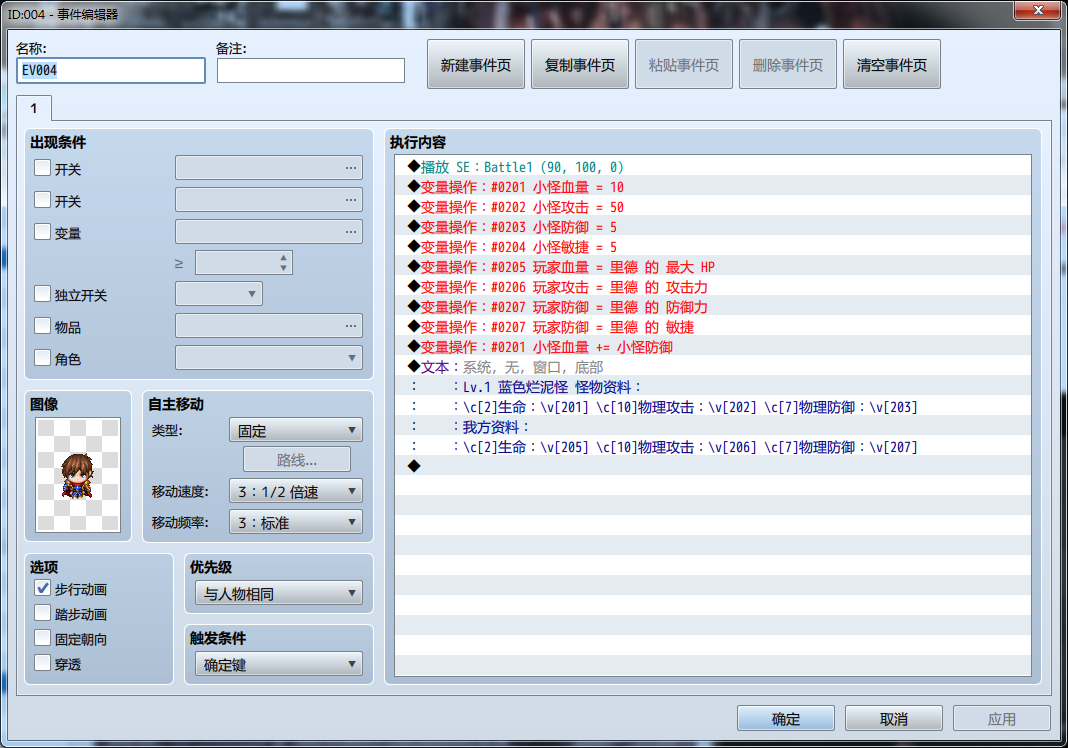Open the 角色 dropdown

pyautogui.click(x=268, y=358)
